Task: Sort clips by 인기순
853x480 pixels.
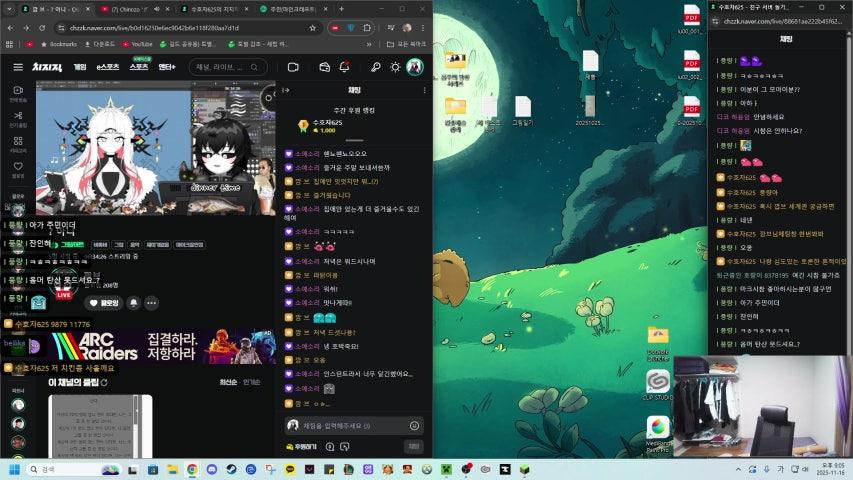Action: [250, 382]
